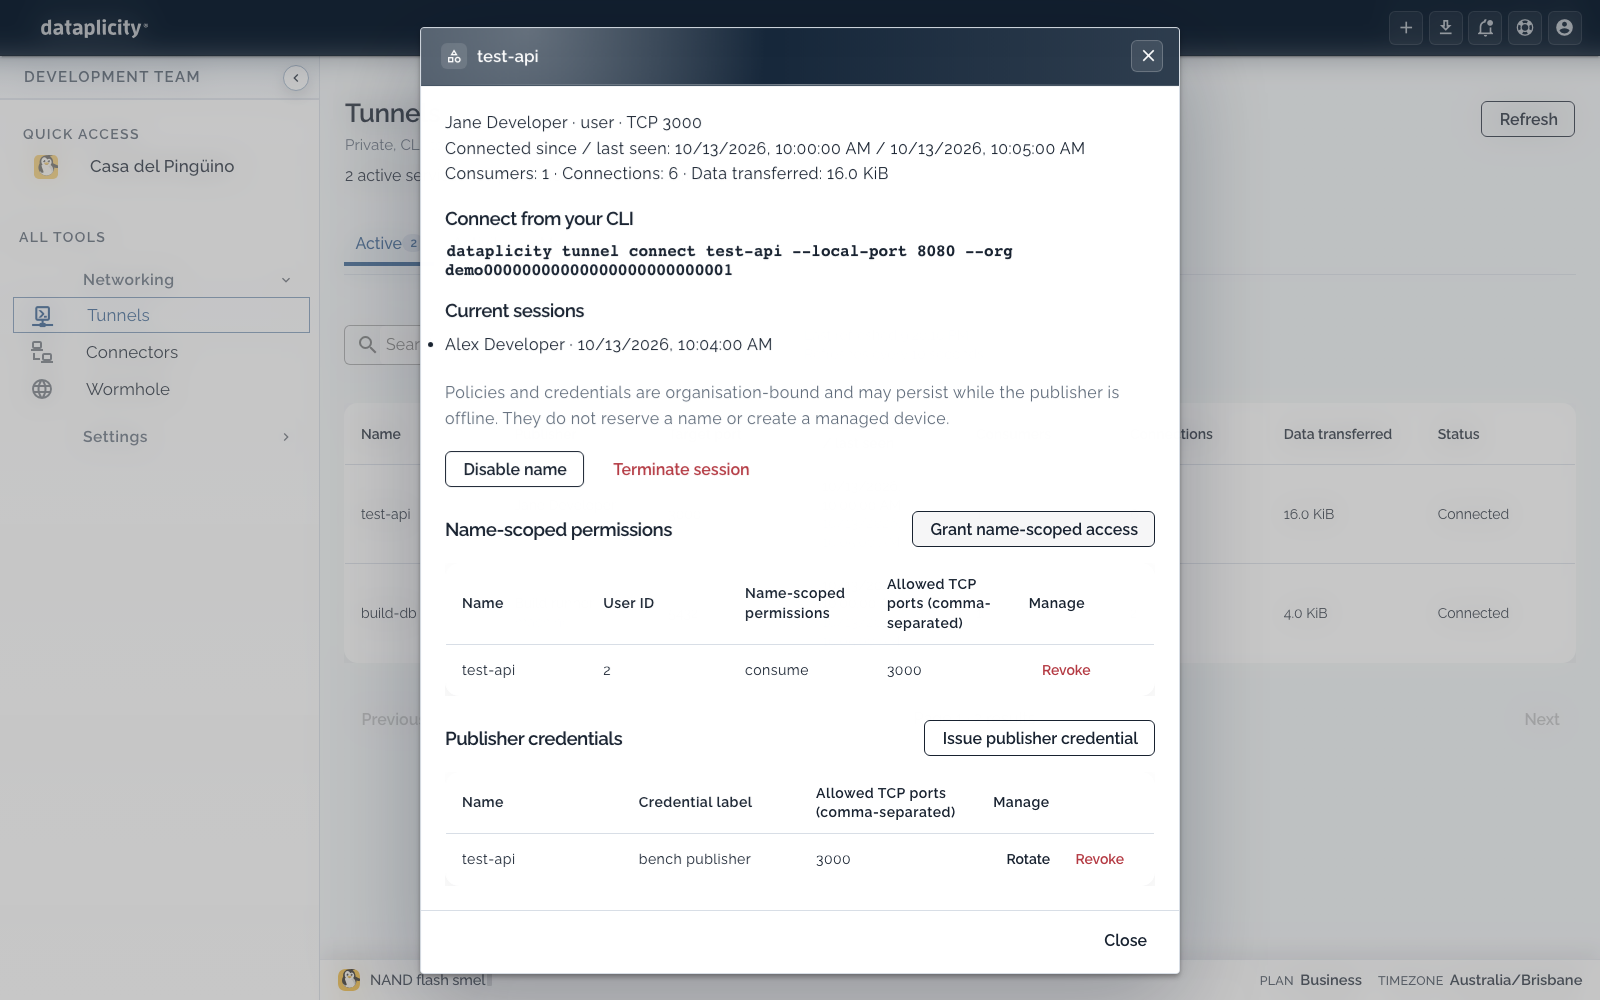Open the notifications bell icon

tap(1486, 28)
